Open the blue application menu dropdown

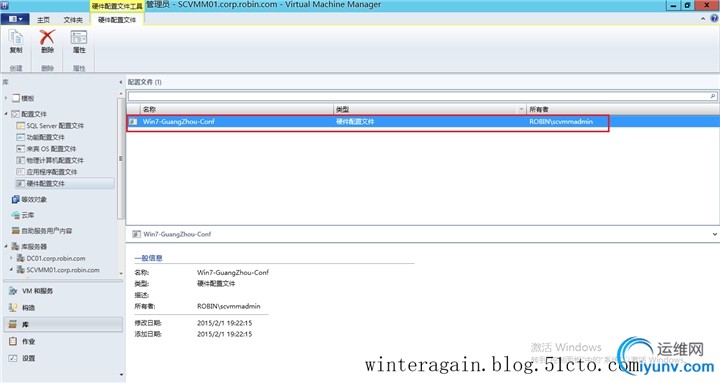coord(15,19)
